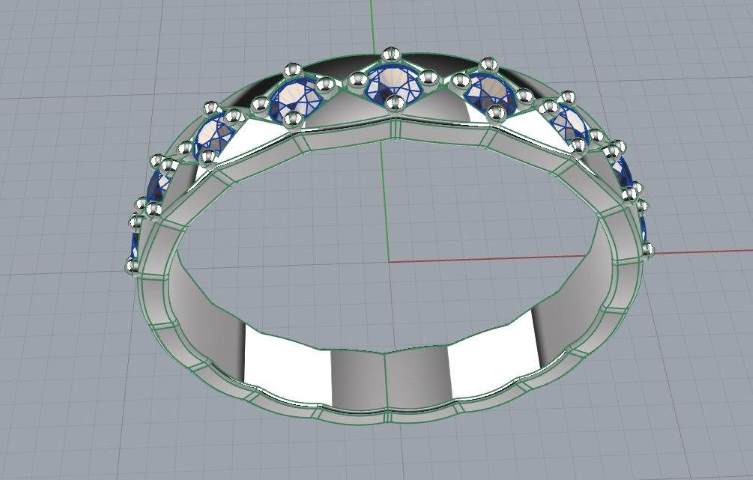Select the green Y-axis line above ring
Viewport: 753px width, 480px height.
pos(372,25)
